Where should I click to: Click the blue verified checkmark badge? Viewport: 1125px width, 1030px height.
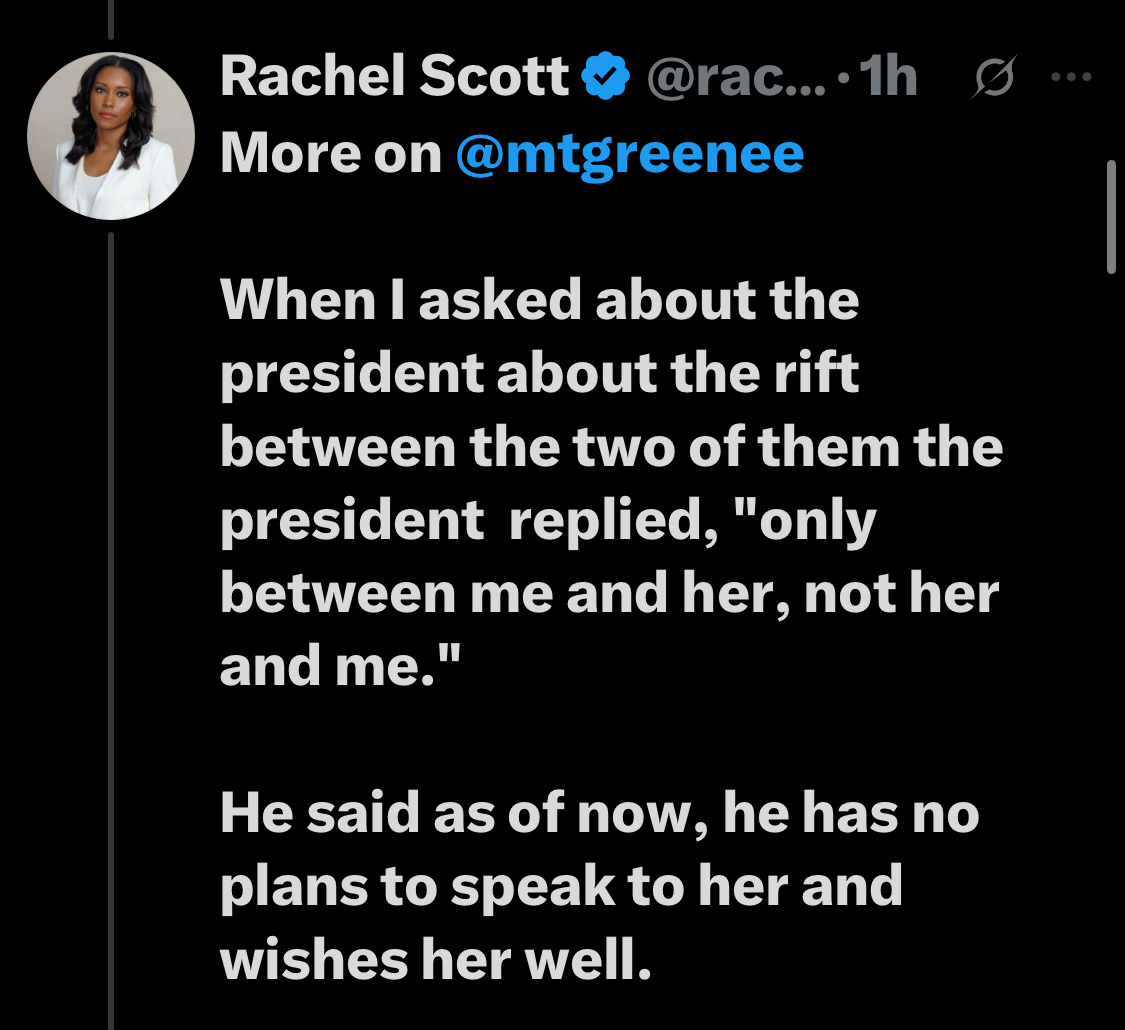(606, 78)
